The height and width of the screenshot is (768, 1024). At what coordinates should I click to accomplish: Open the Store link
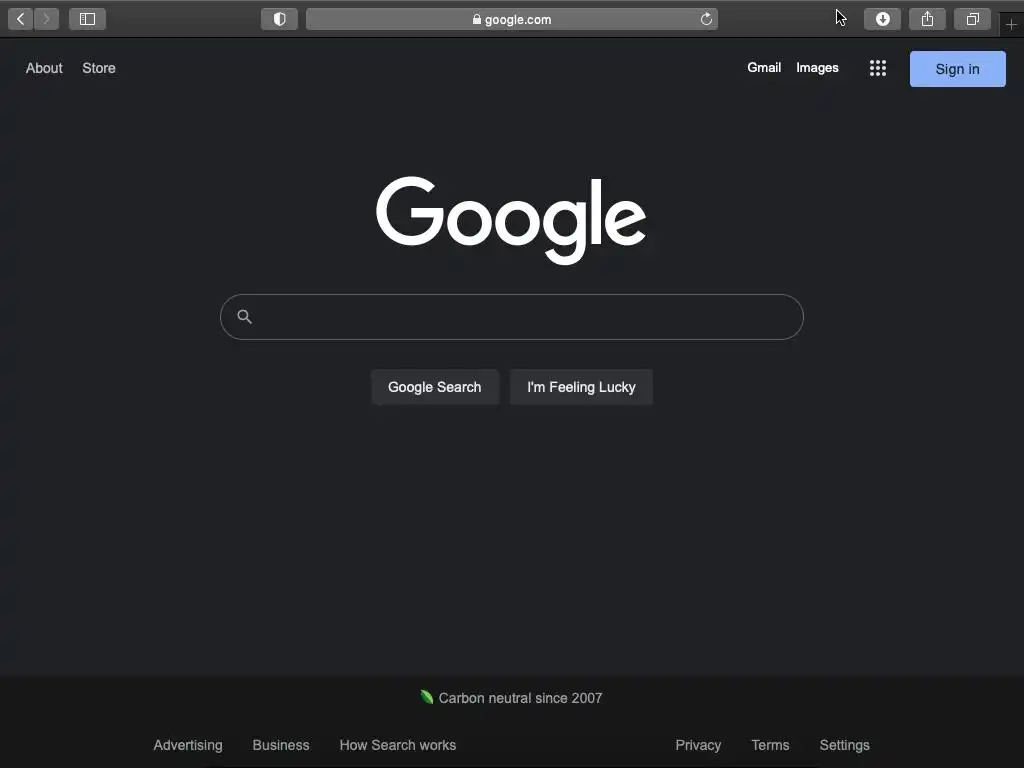coord(99,68)
